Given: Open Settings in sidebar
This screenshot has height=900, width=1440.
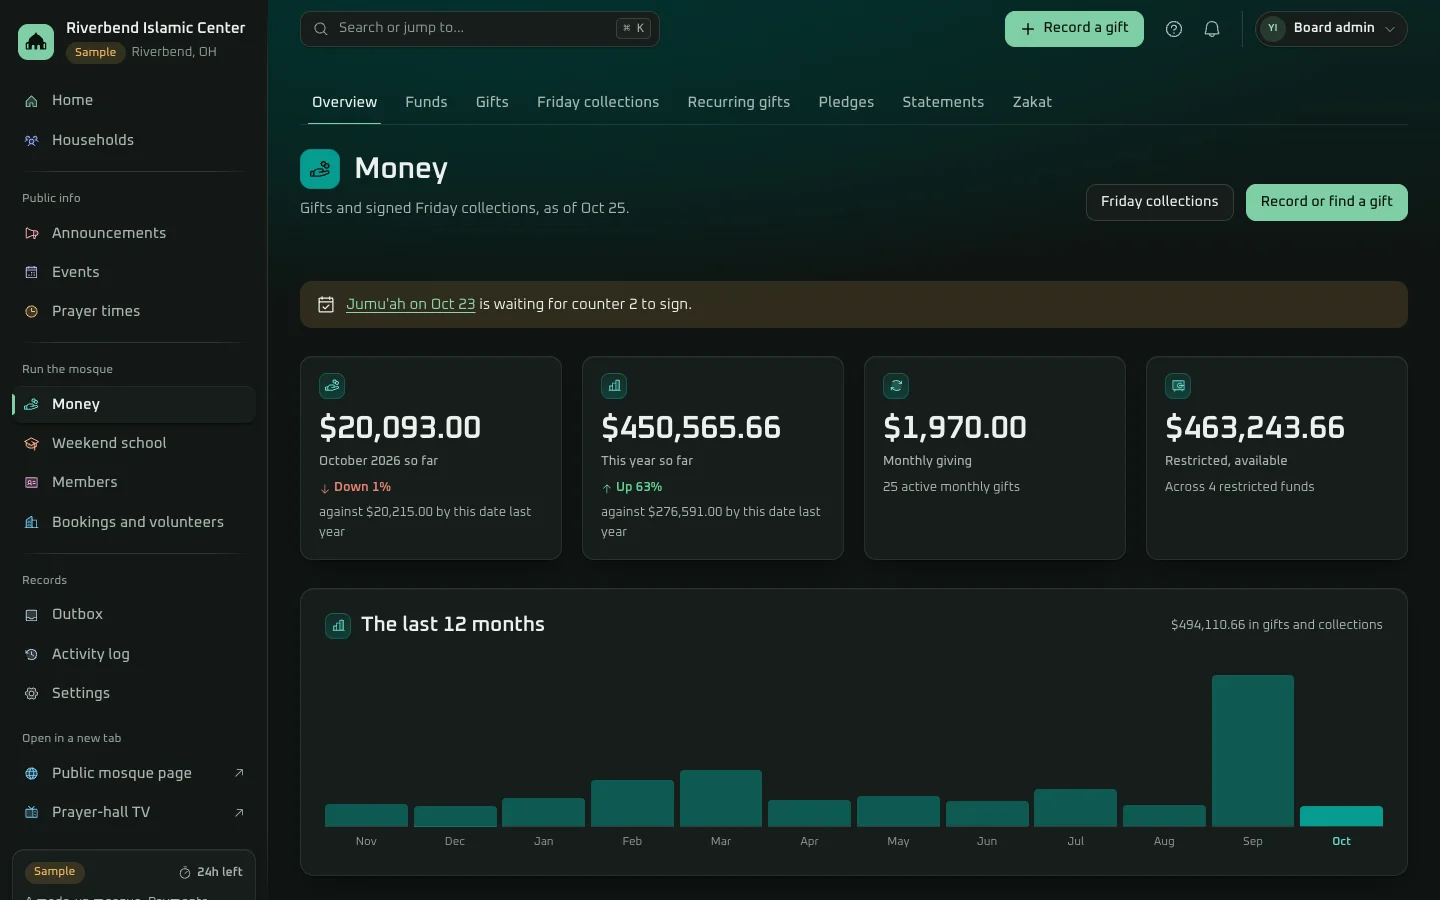Looking at the screenshot, I should (x=134, y=693).
